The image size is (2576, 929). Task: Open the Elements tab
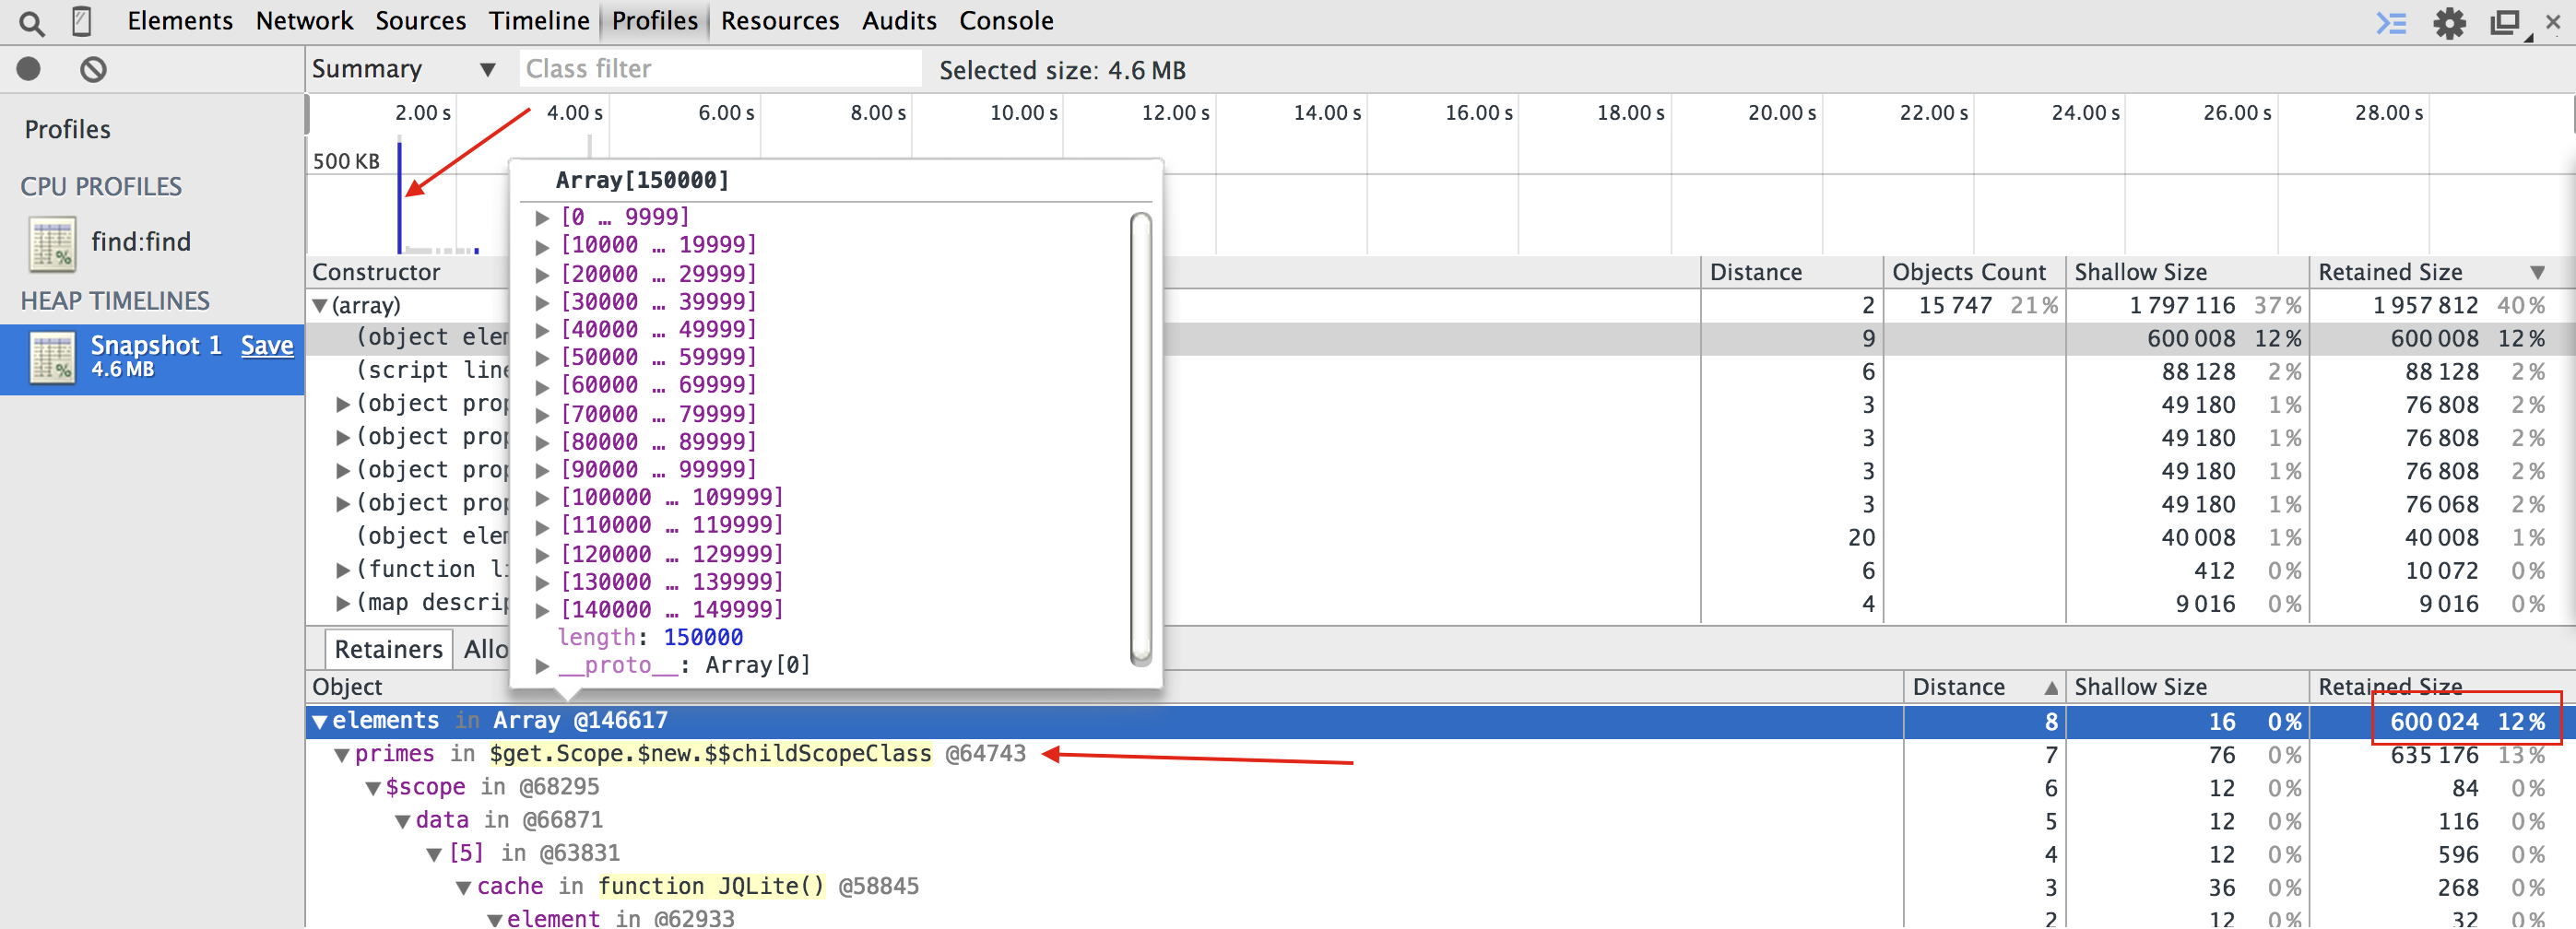click(x=180, y=21)
